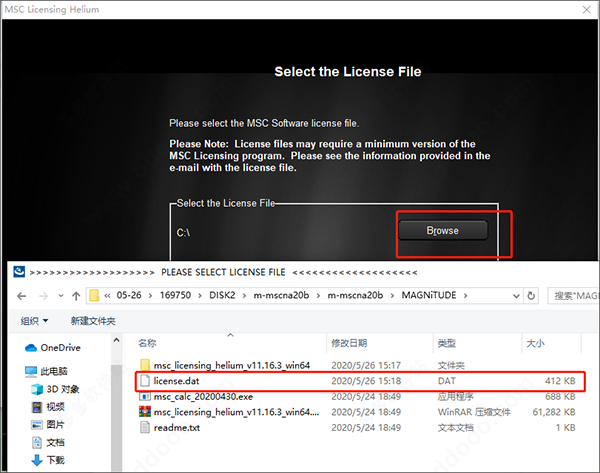Go up one folder level
This screenshot has height=473, width=600.
point(76,296)
